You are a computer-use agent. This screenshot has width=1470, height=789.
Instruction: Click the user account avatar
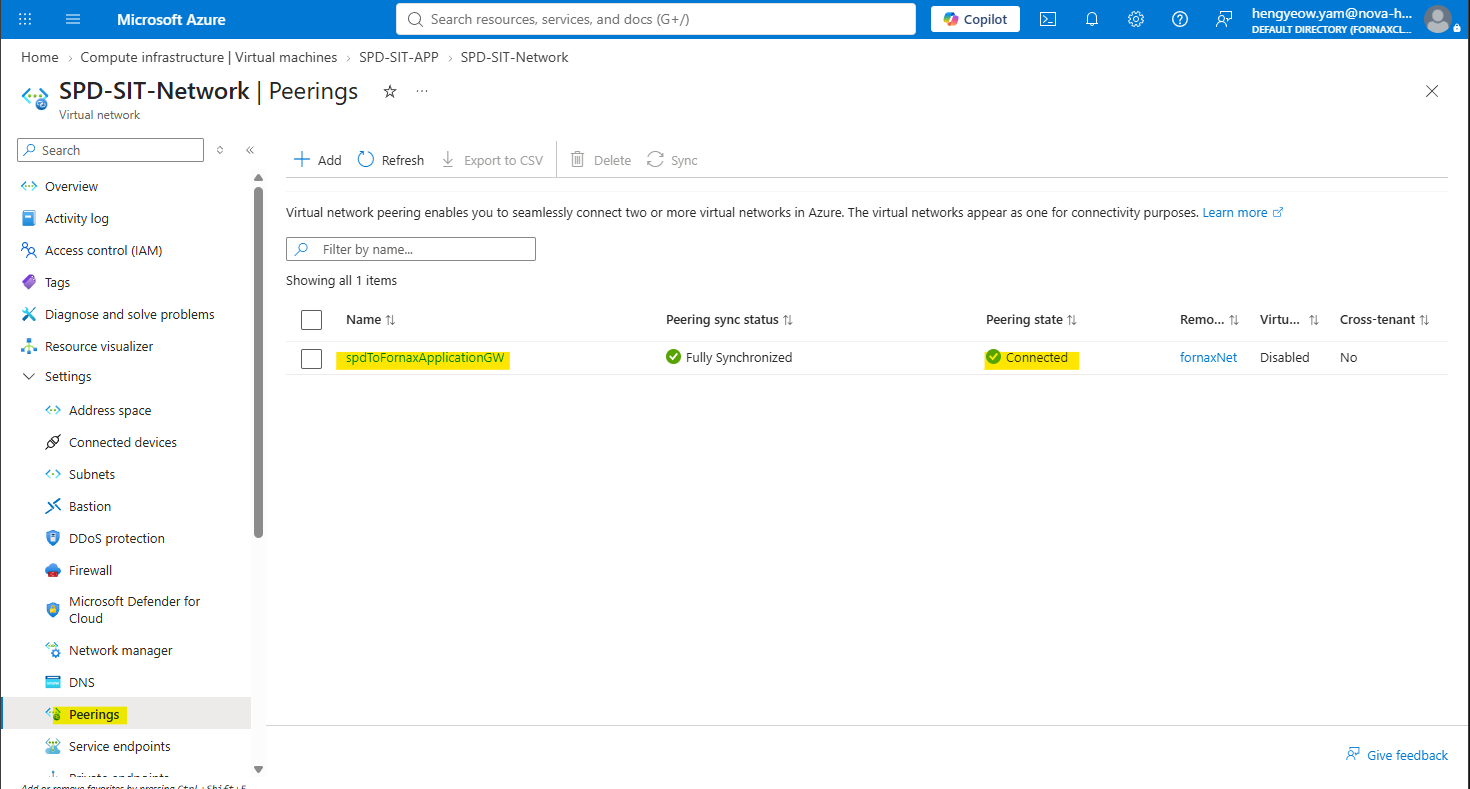coord(1438,19)
